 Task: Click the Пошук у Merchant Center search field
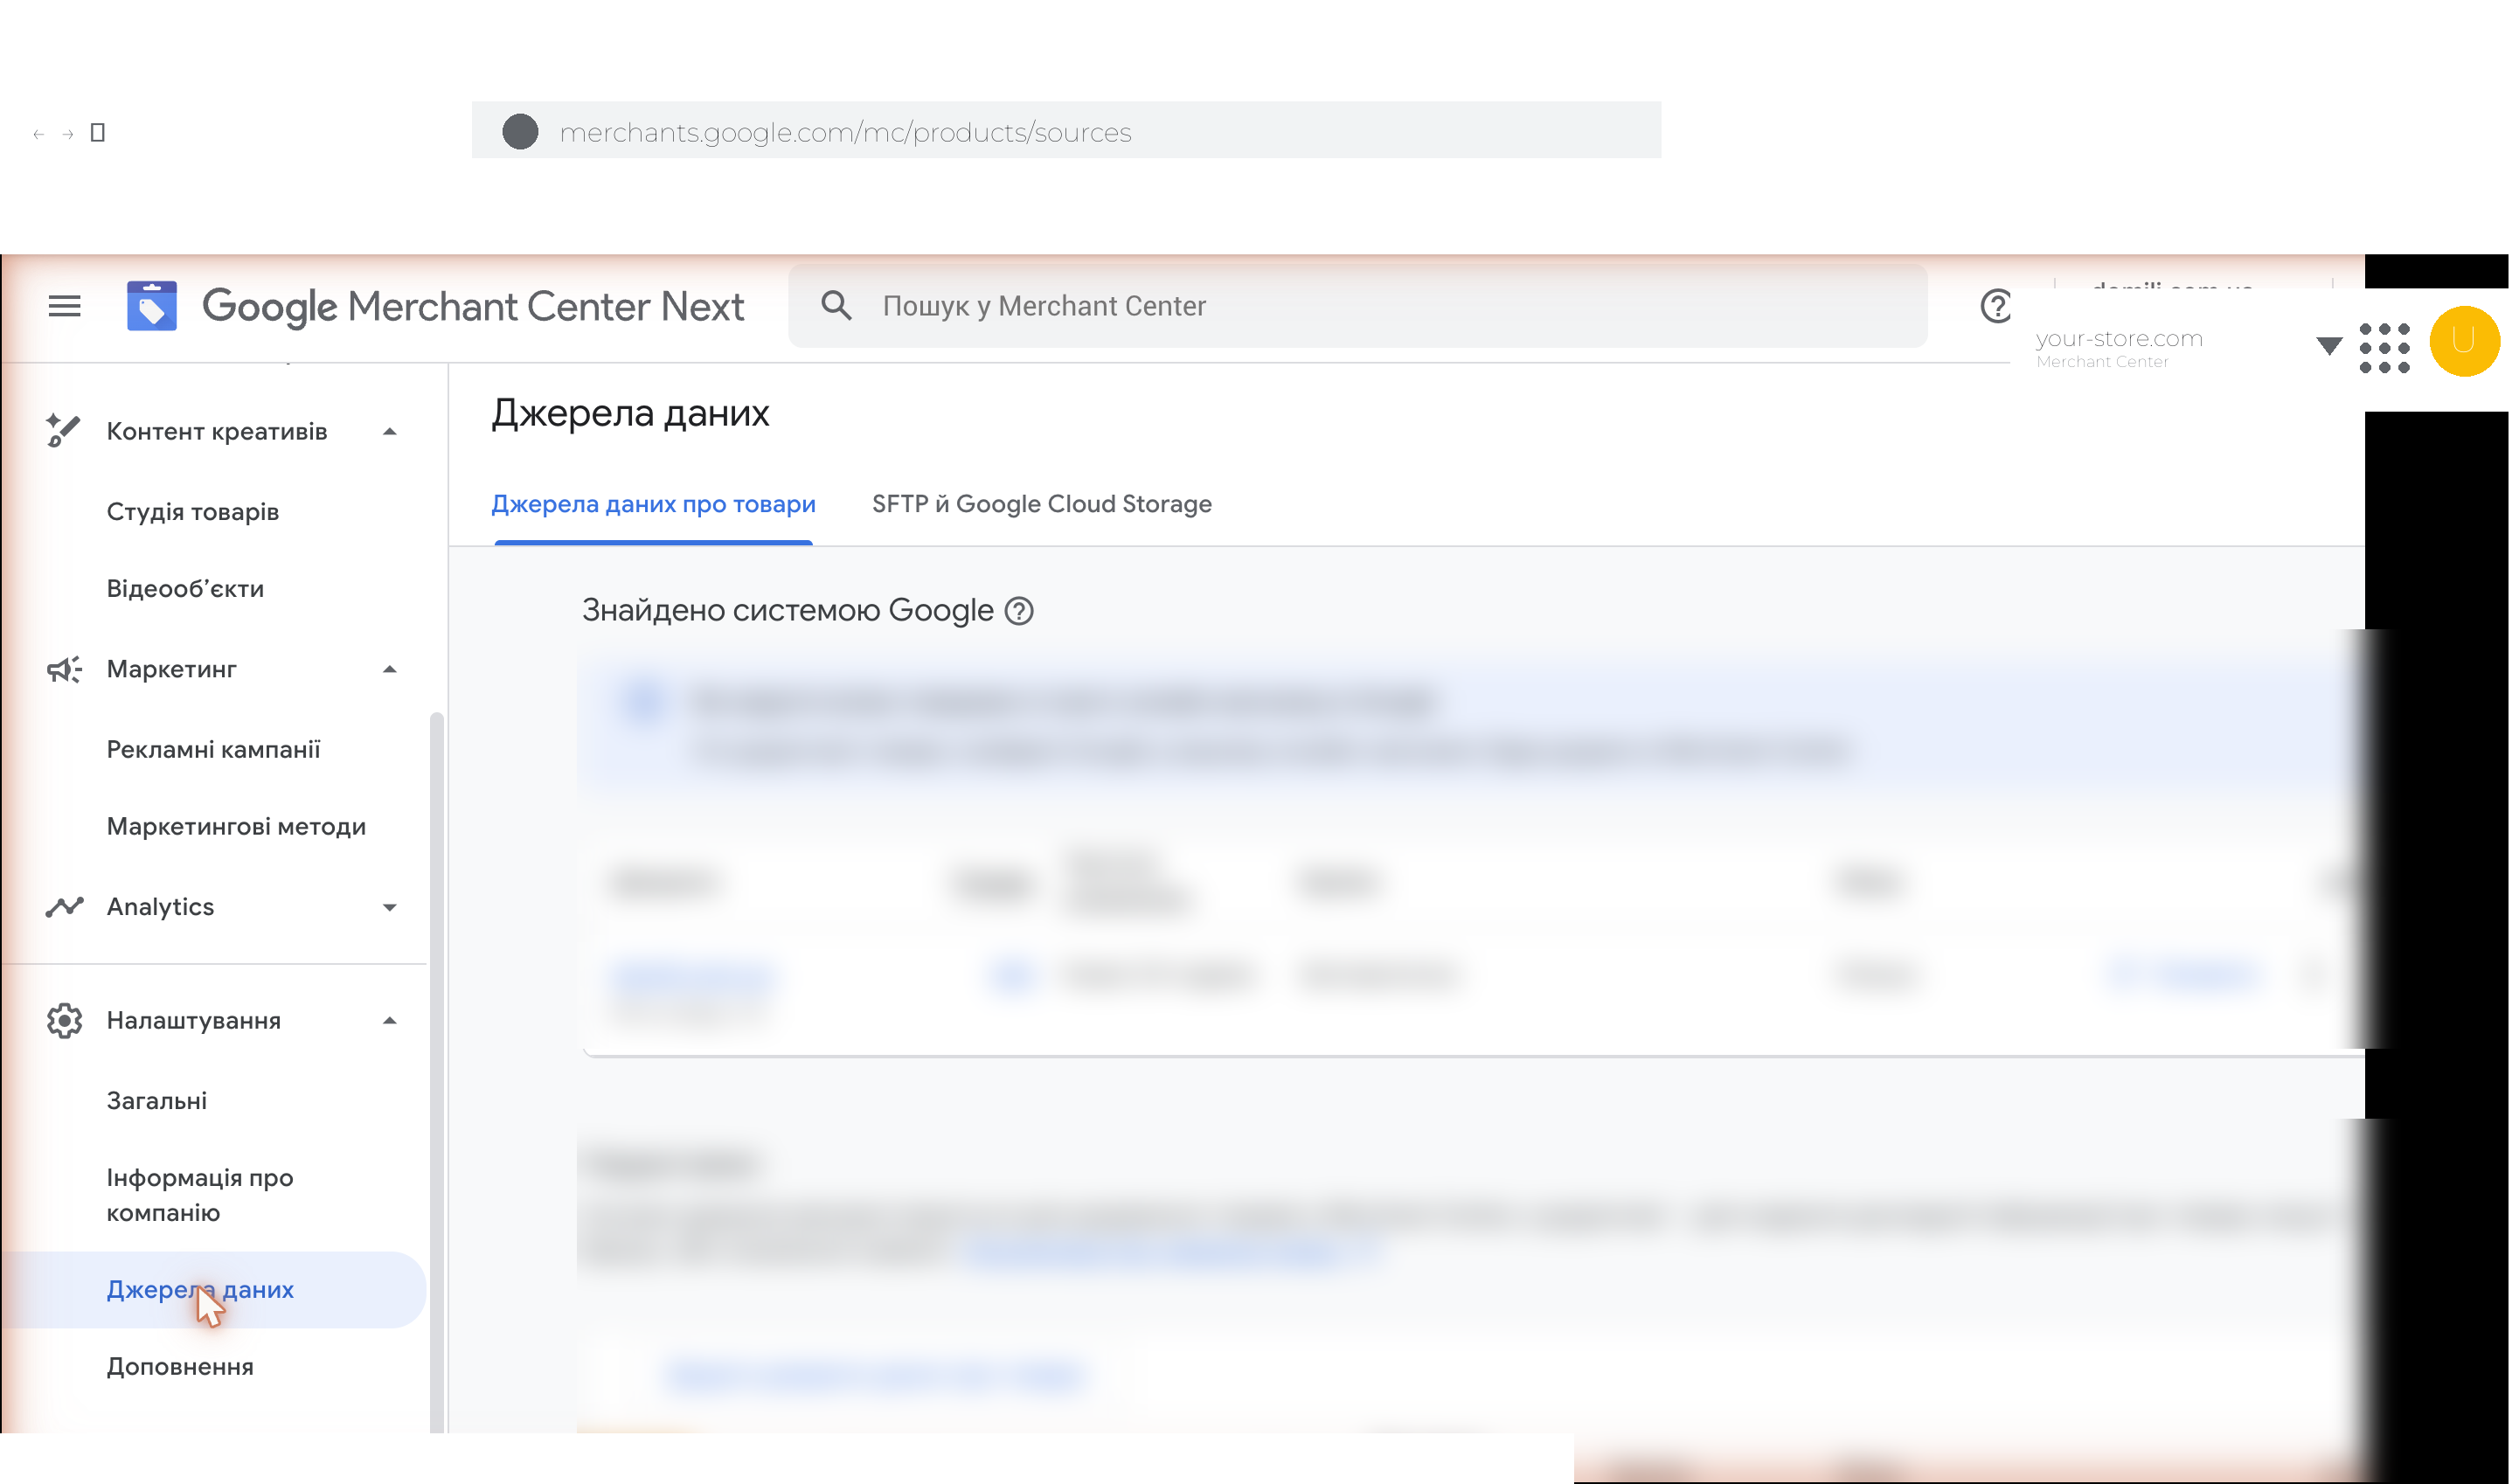coord(1358,306)
